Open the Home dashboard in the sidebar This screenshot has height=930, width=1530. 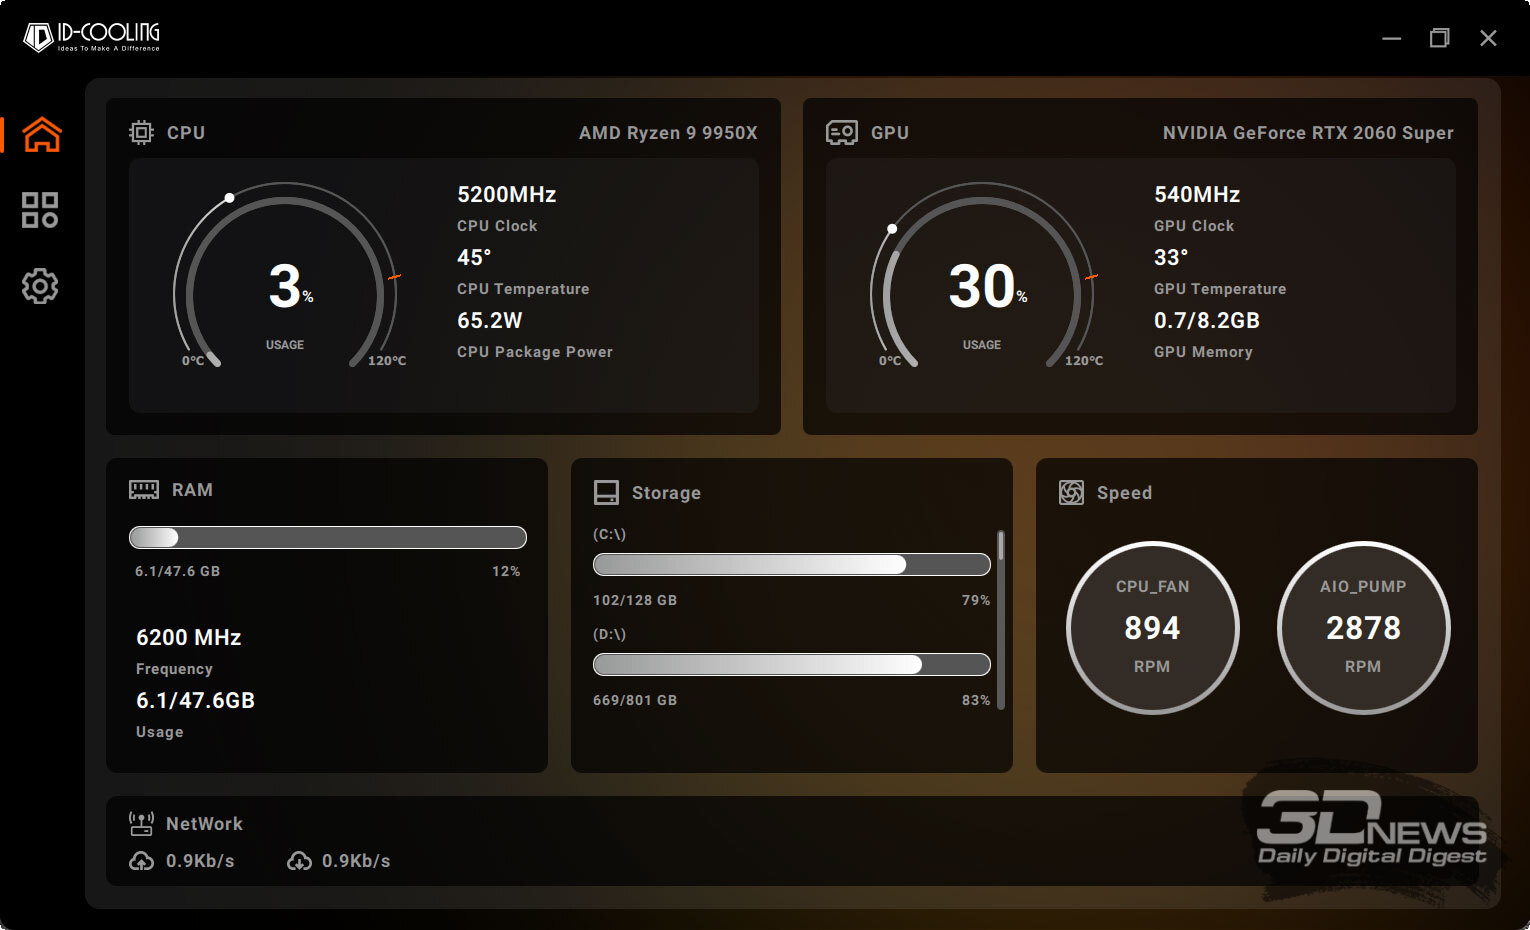[x=41, y=134]
